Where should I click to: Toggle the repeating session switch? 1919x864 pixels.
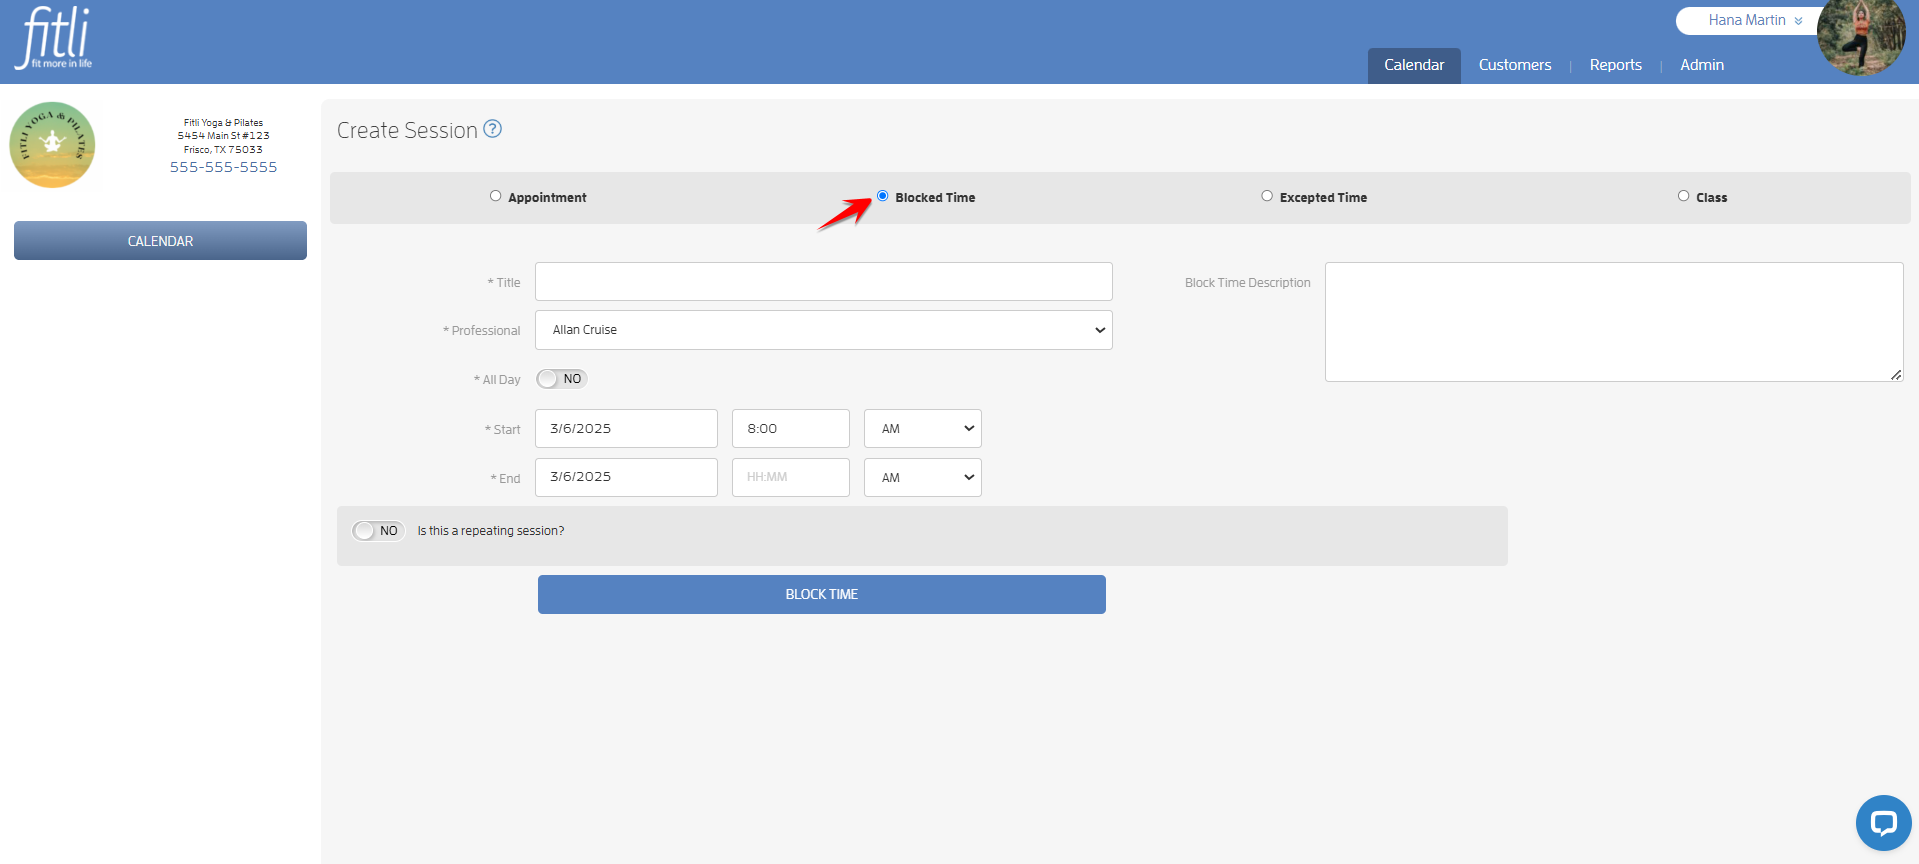tap(378, 531)
